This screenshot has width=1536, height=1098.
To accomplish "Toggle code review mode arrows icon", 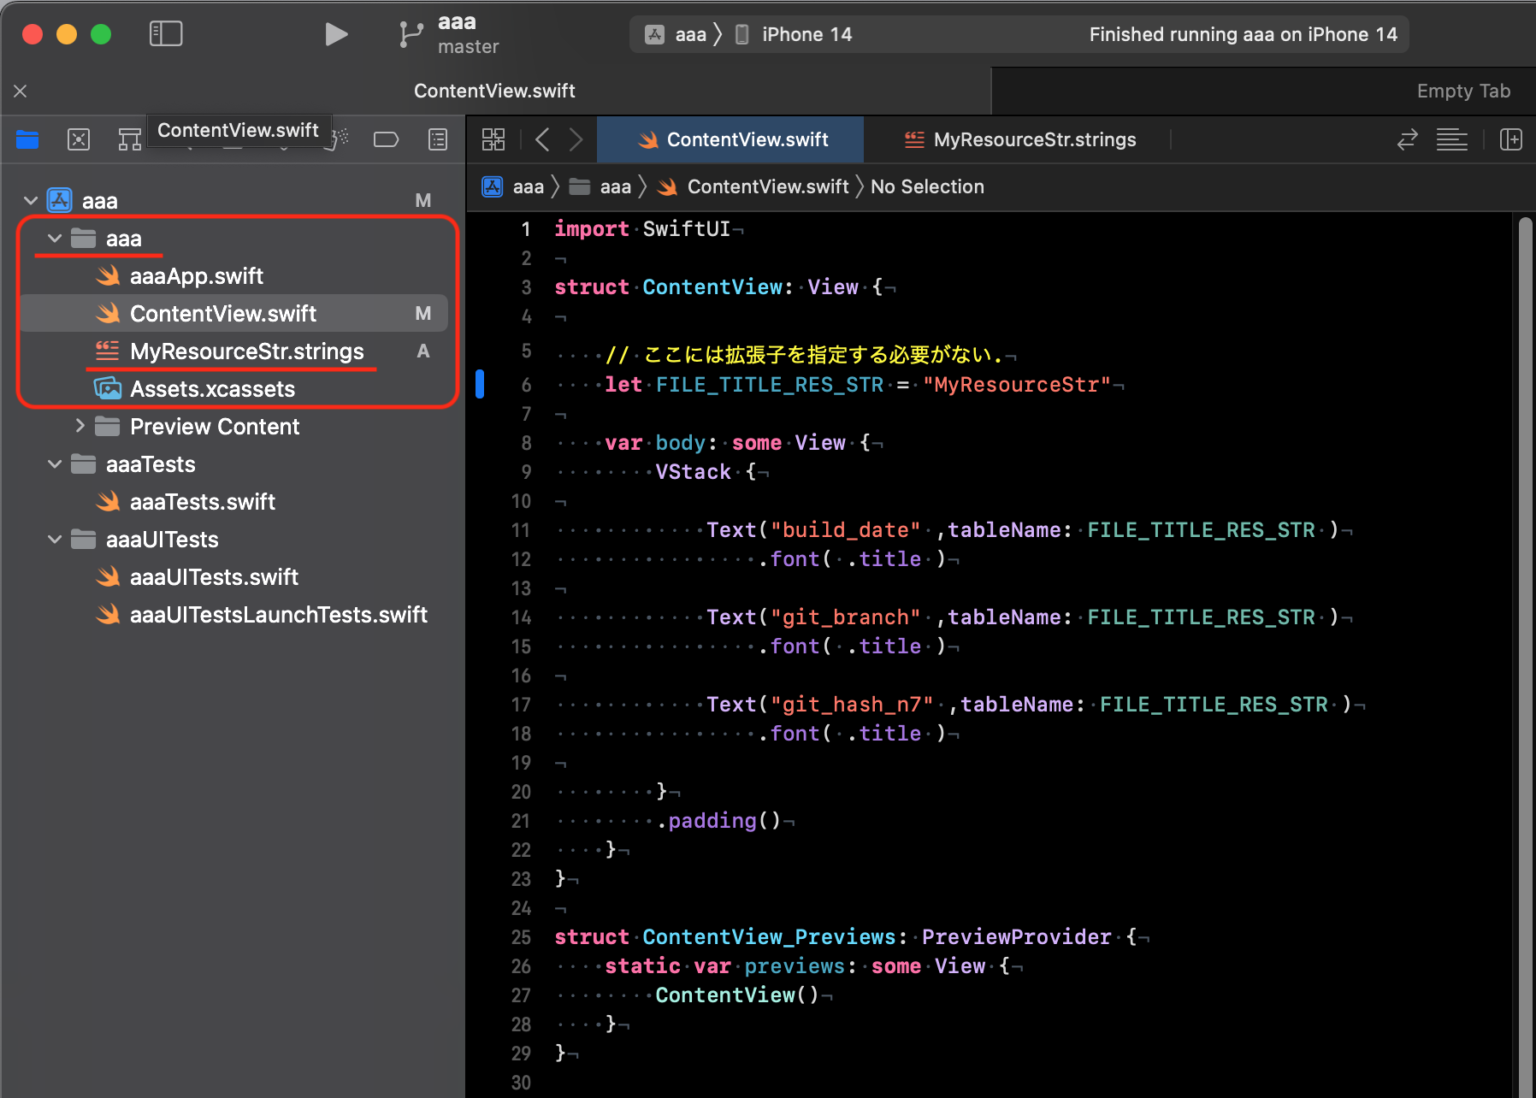I will [1407, 140].
